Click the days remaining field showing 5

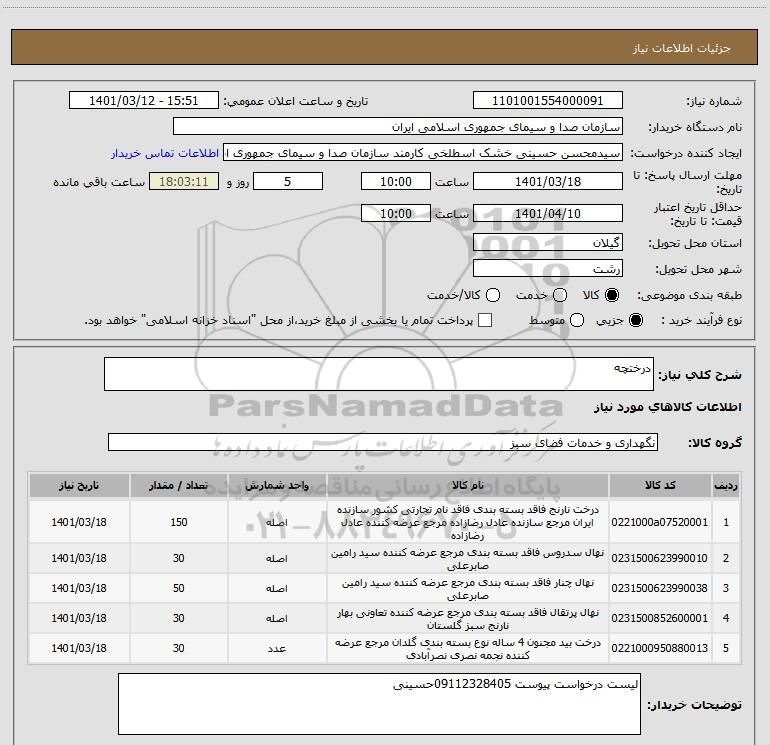(x=288, y=182)
